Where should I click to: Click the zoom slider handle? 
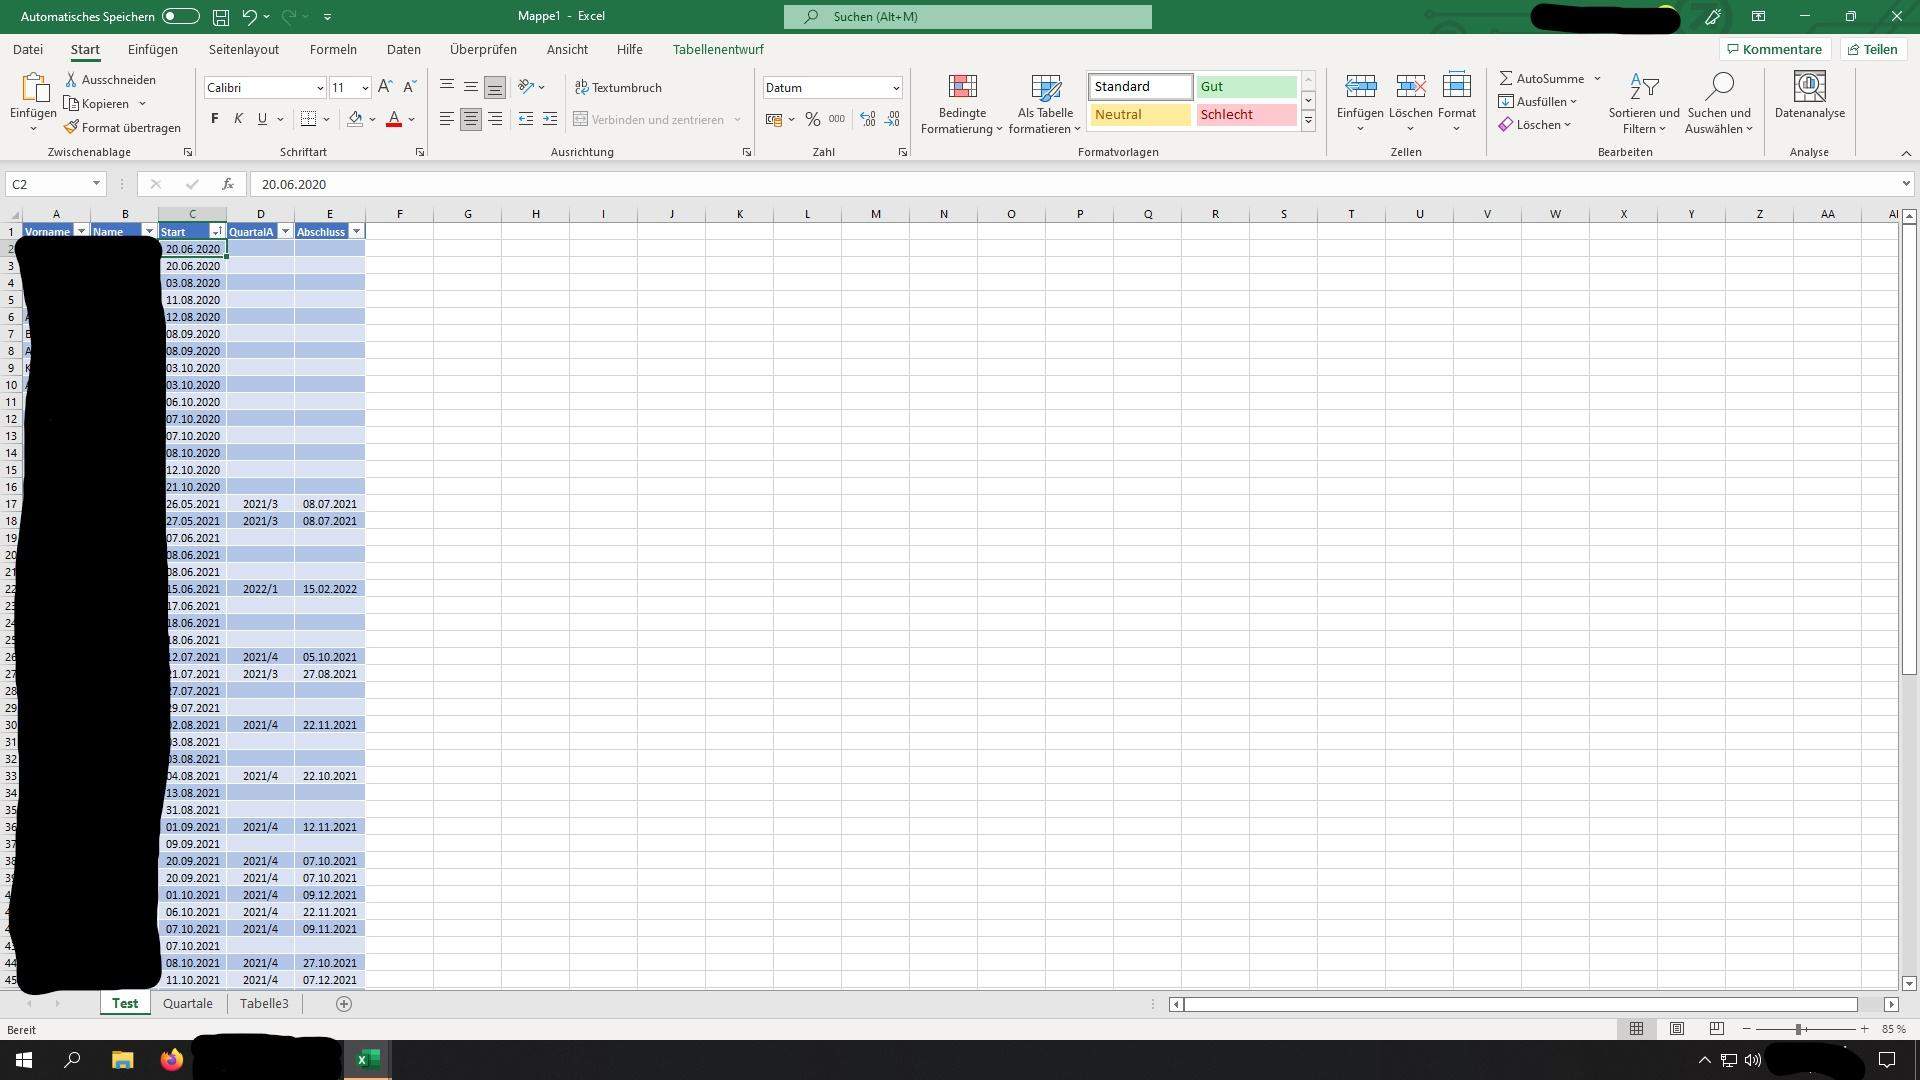1798,1028
